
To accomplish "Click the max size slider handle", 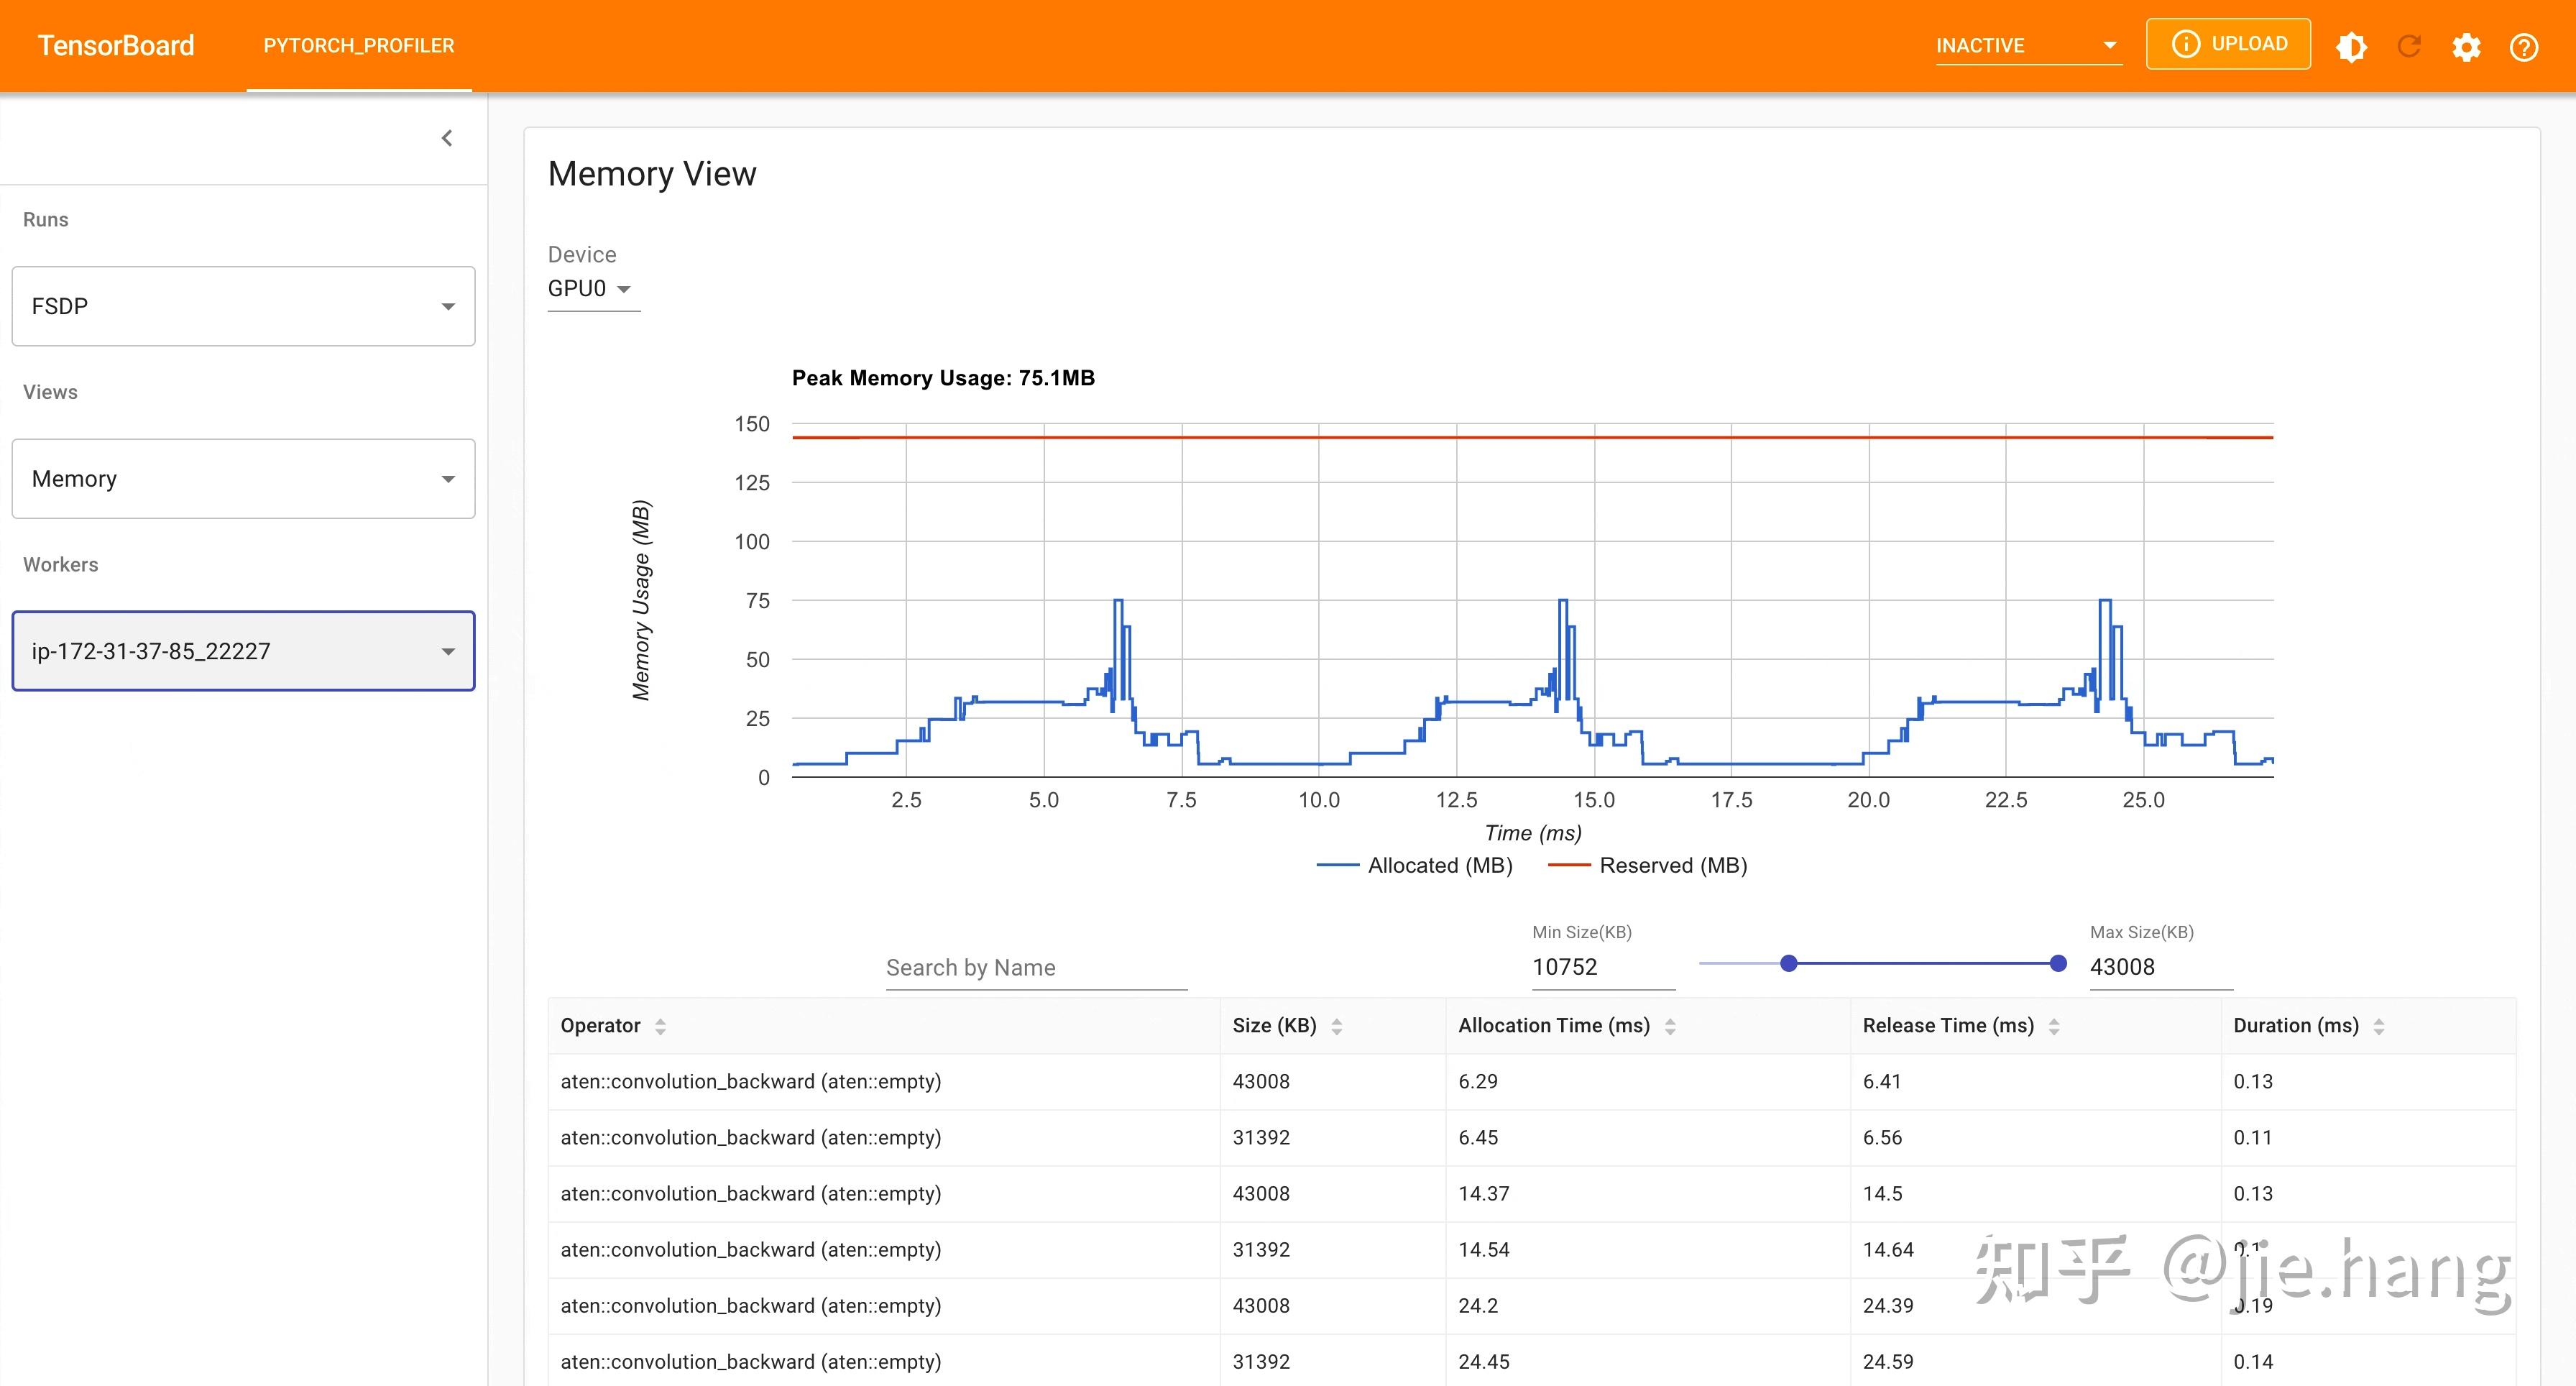I will pyautogui.click(x=2058, y=963).
